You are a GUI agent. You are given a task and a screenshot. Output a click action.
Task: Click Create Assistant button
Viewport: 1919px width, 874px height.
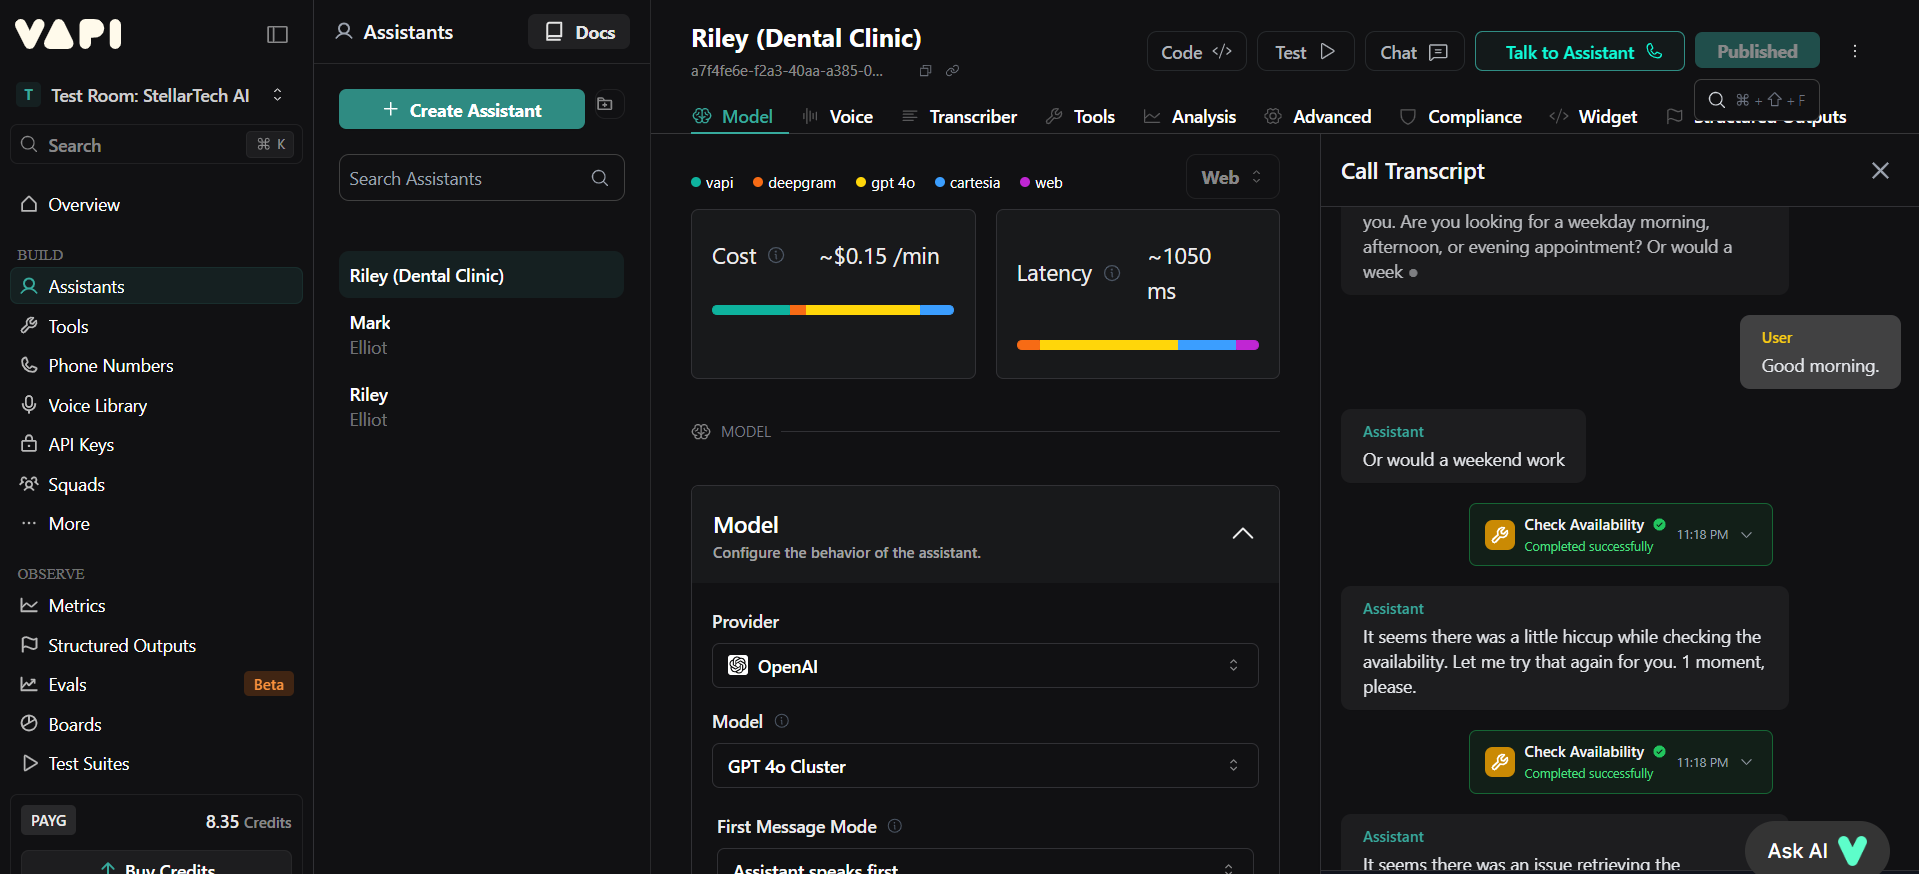462,109
